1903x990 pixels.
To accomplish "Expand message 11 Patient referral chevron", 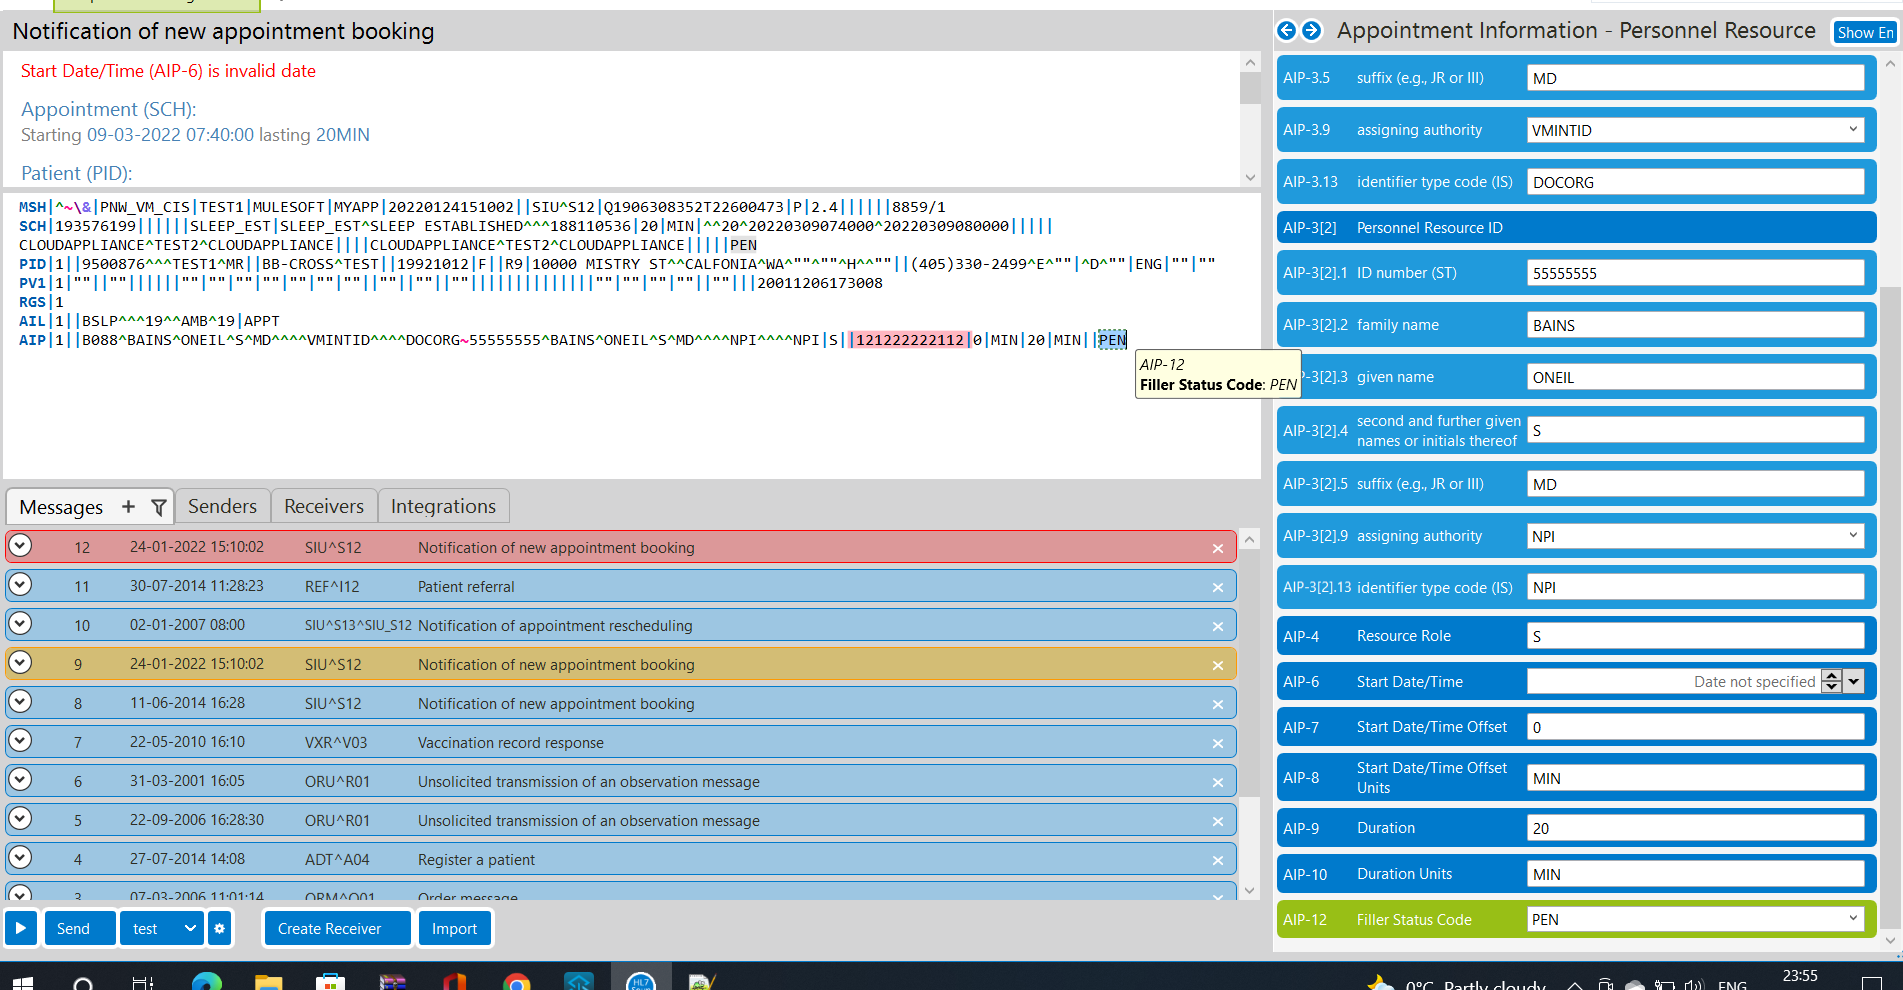I will (x=20, y=585).
